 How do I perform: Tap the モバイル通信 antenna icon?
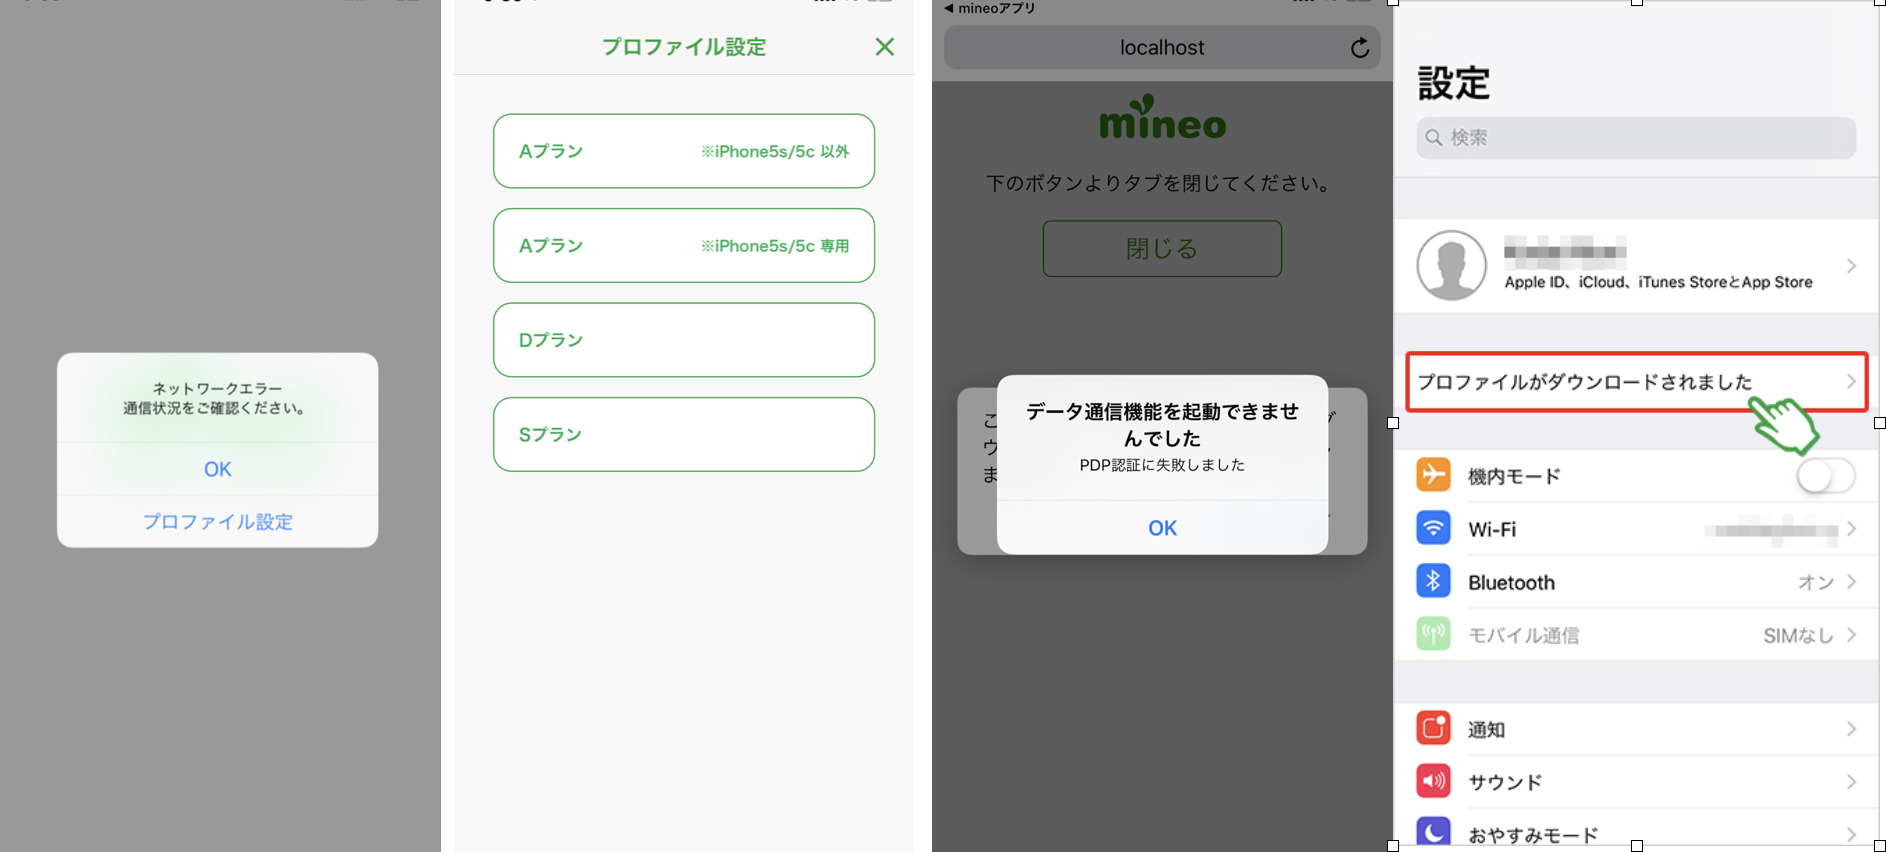tap(1433, 634)
